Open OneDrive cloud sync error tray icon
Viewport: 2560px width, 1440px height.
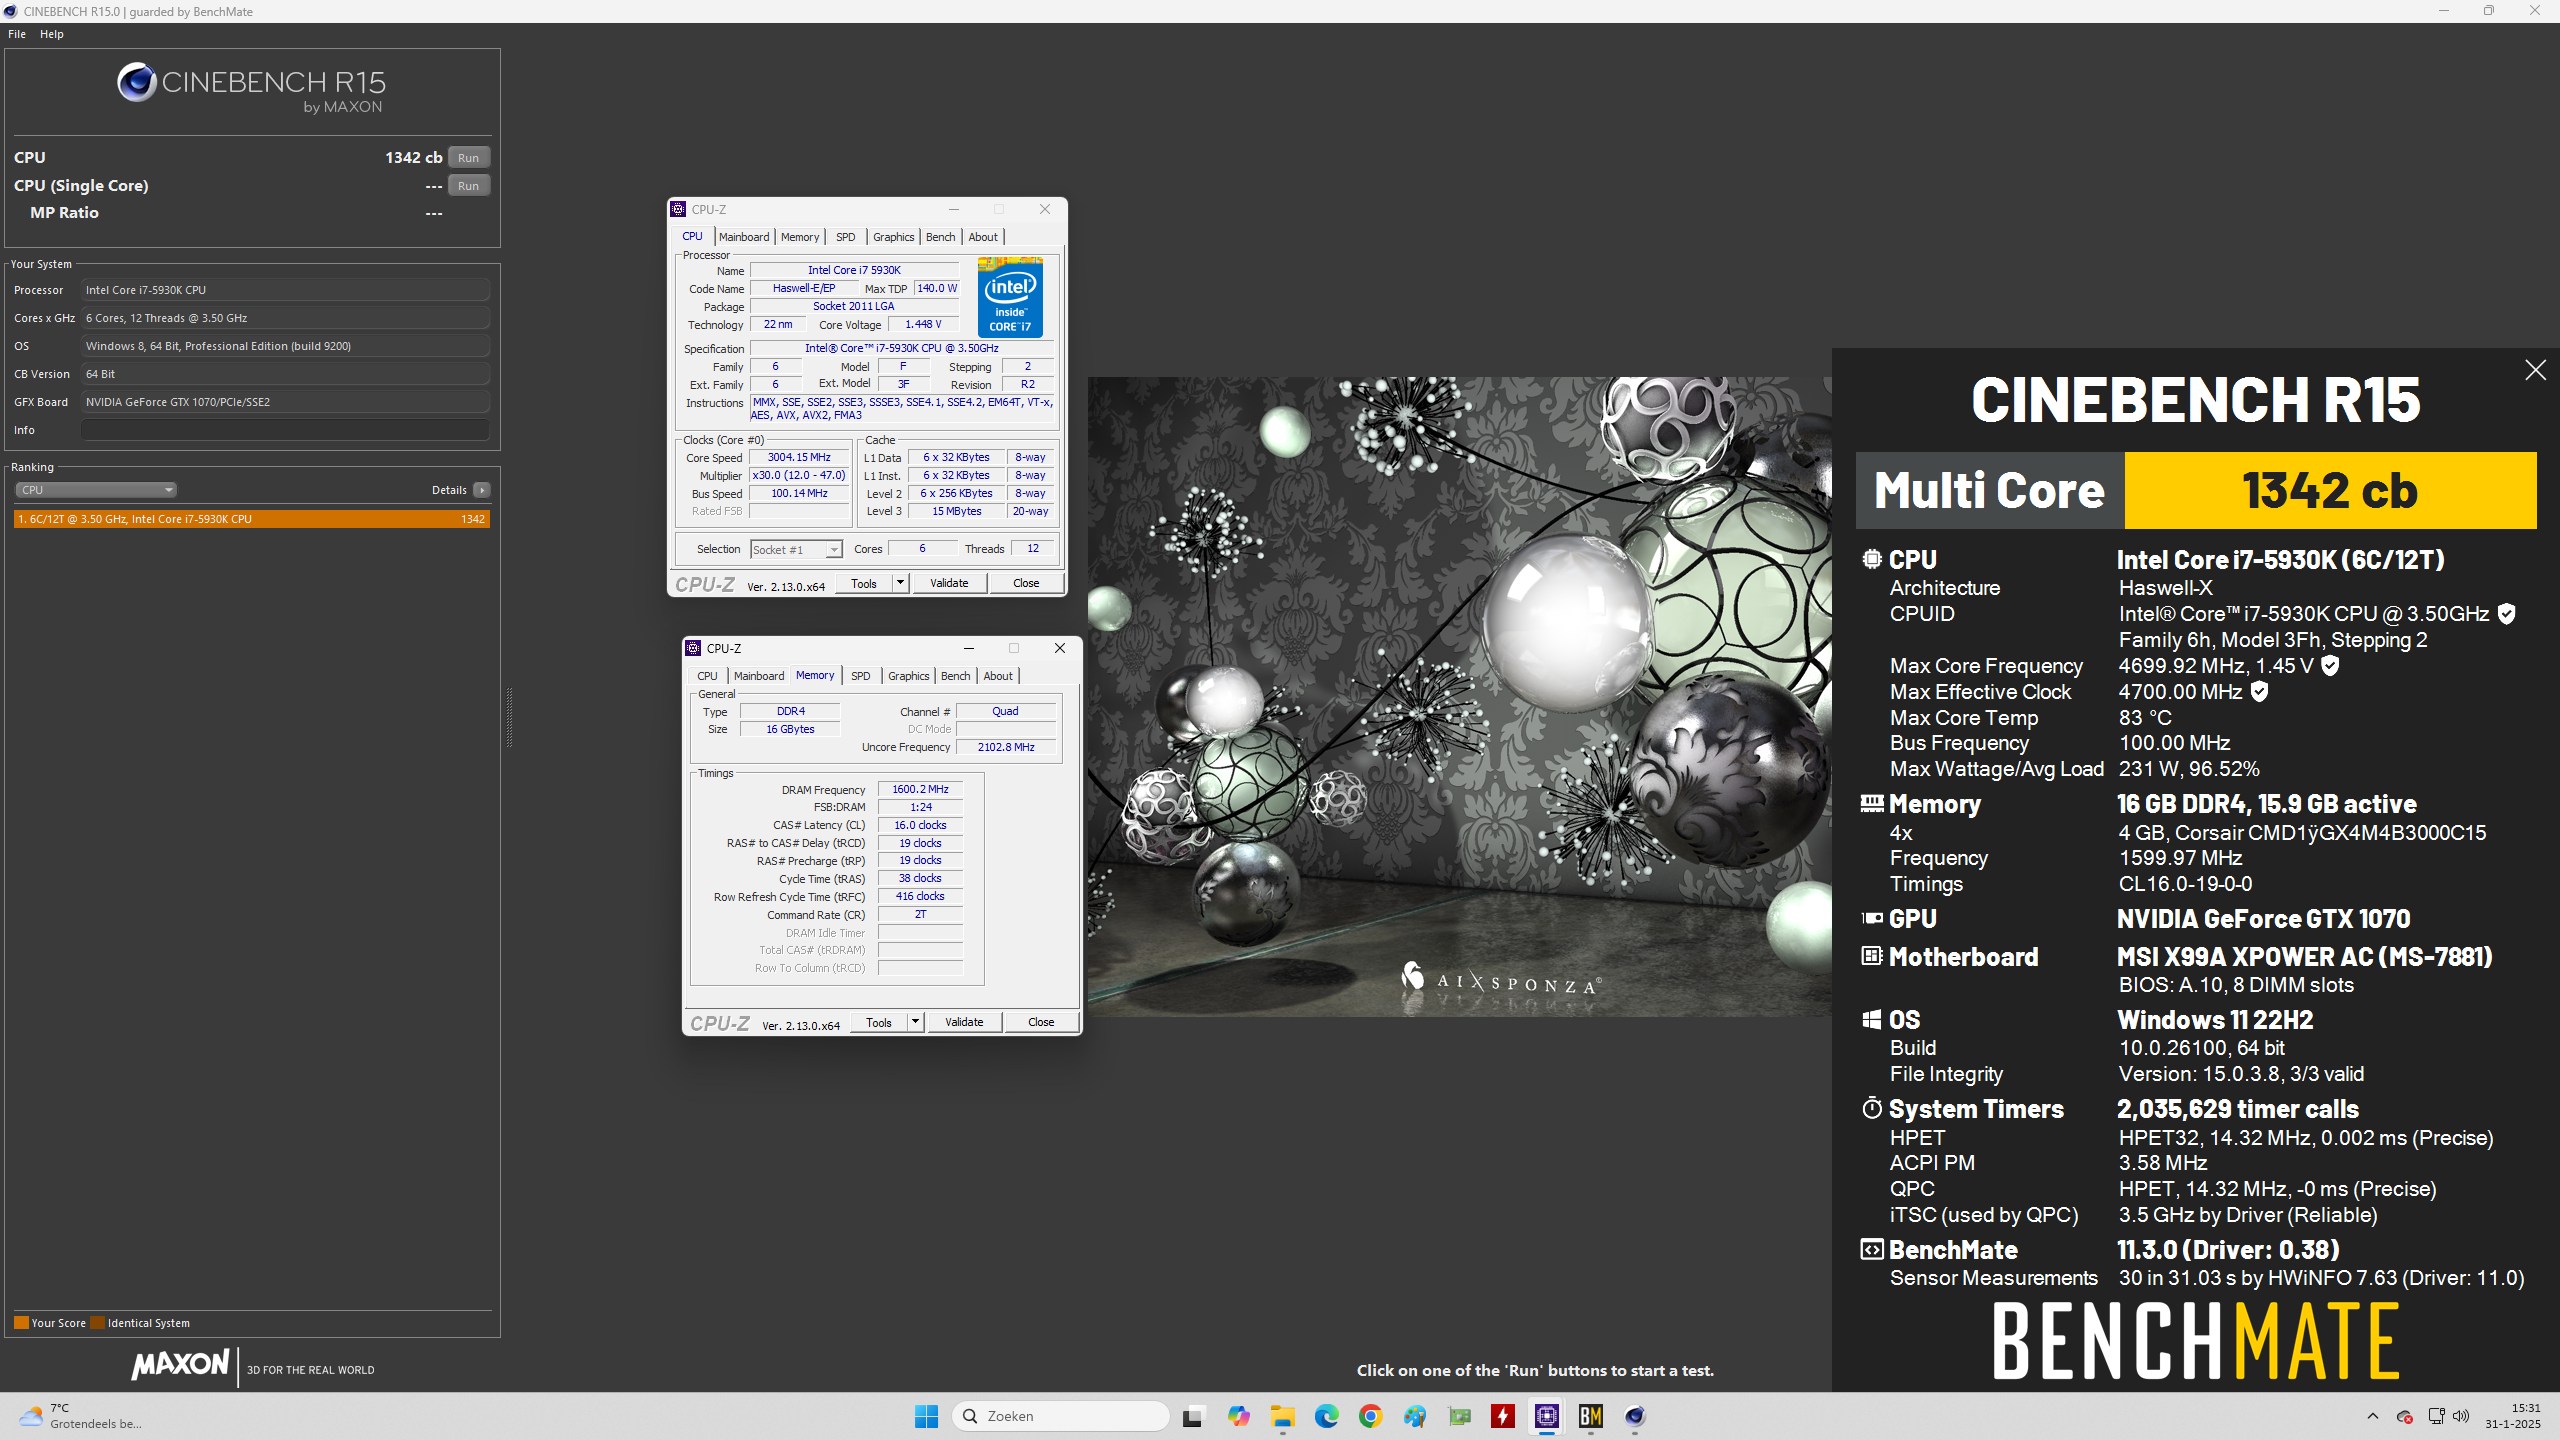click(2405, 1416)
